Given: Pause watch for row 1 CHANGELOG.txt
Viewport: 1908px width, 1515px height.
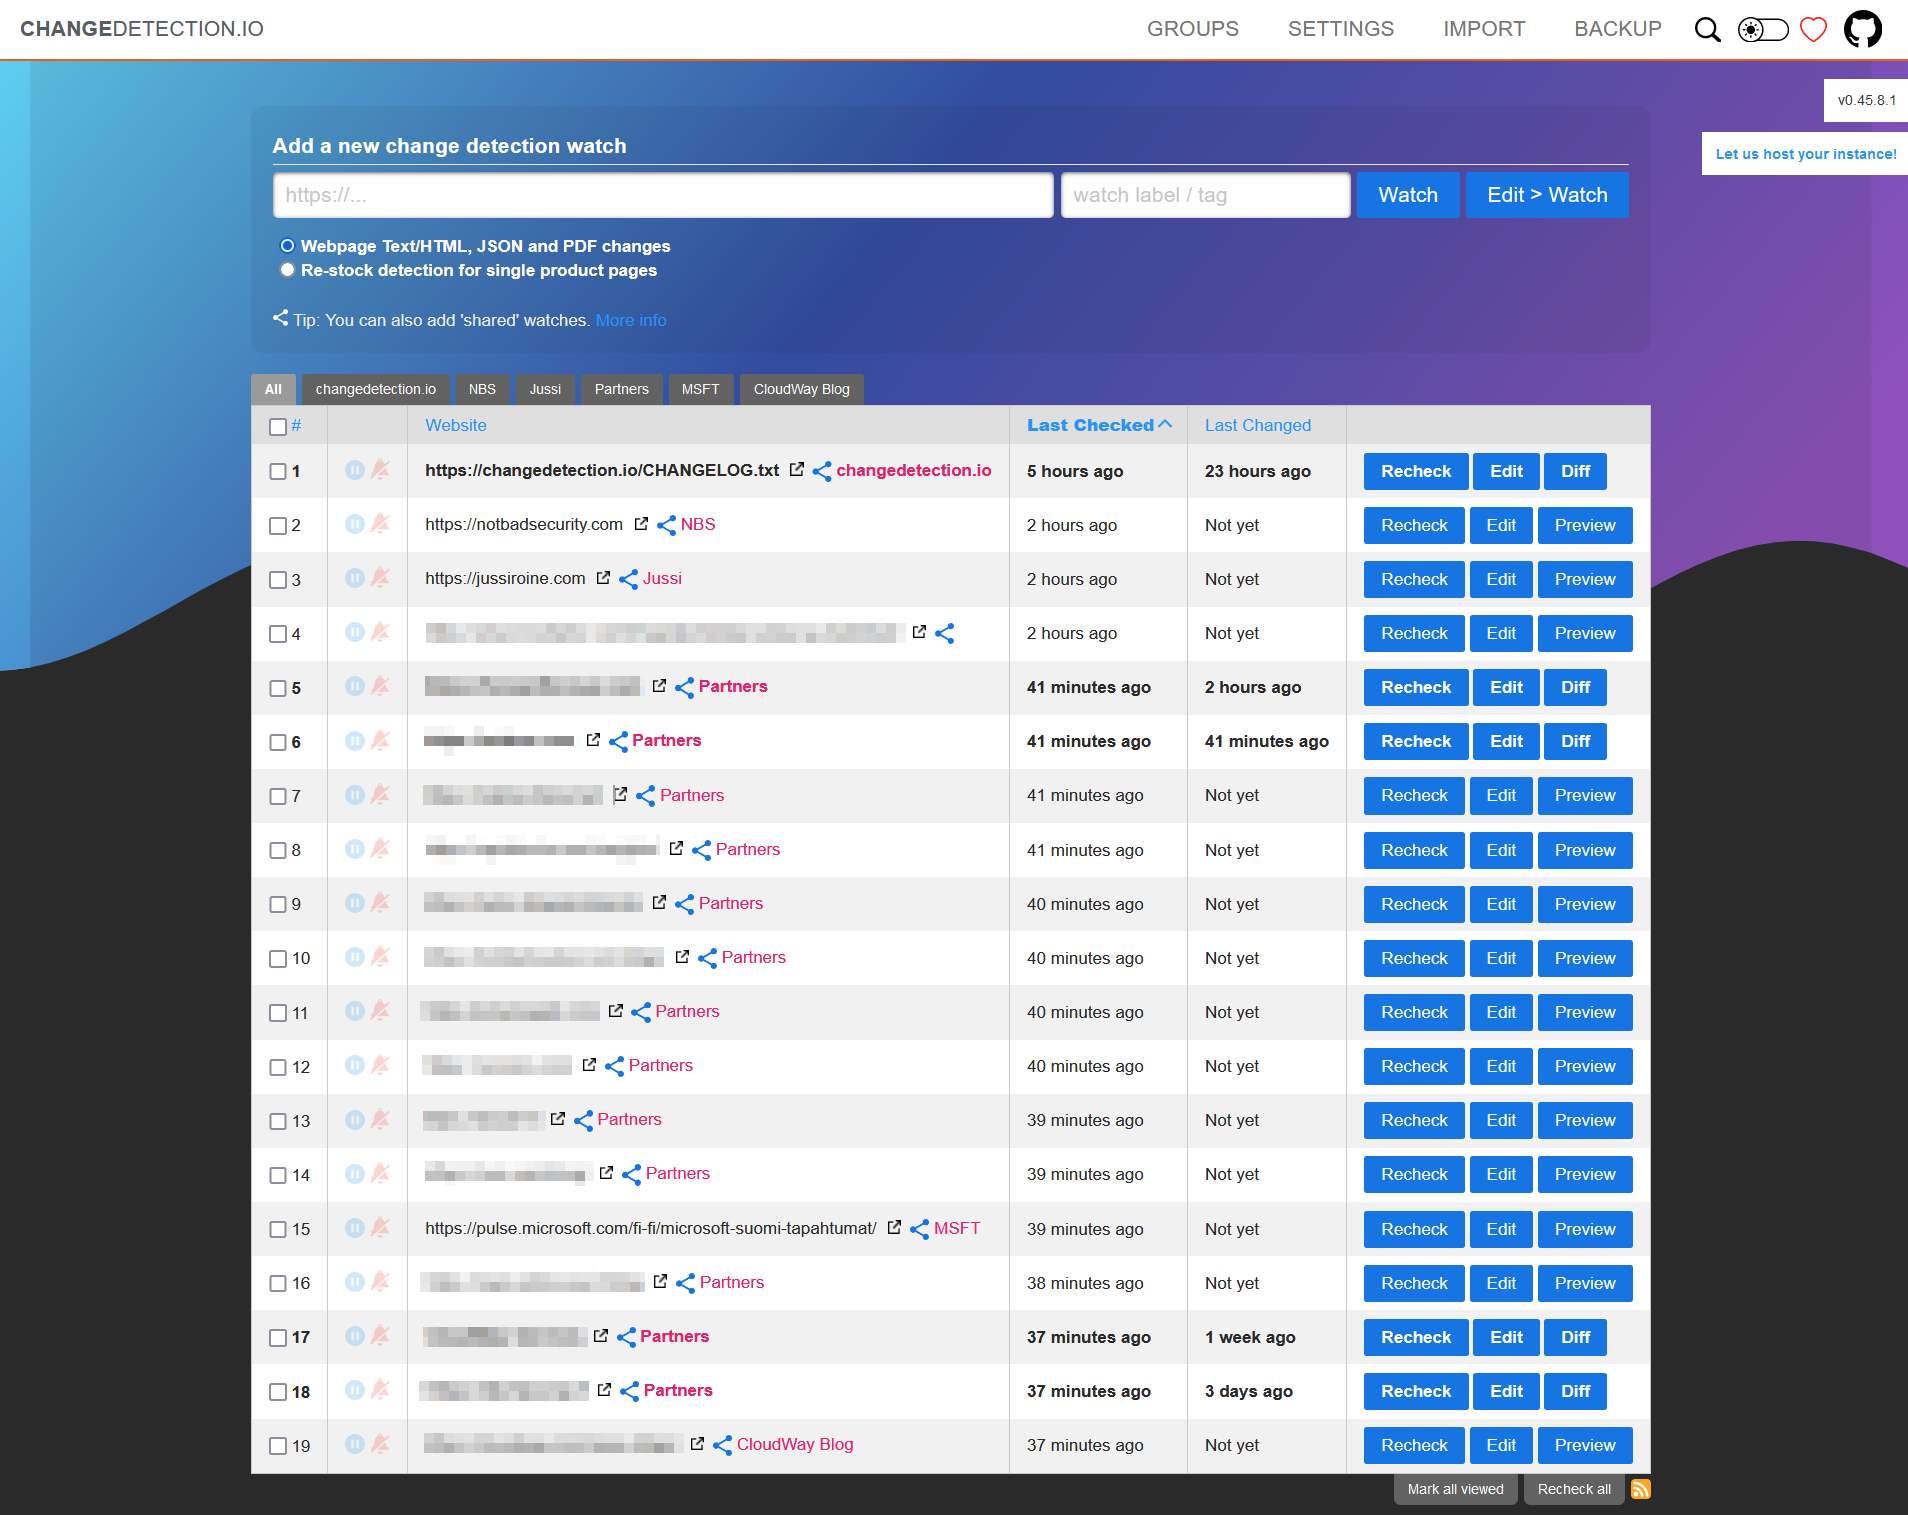Looking at the screenshot, I should [x=355, y=470].
